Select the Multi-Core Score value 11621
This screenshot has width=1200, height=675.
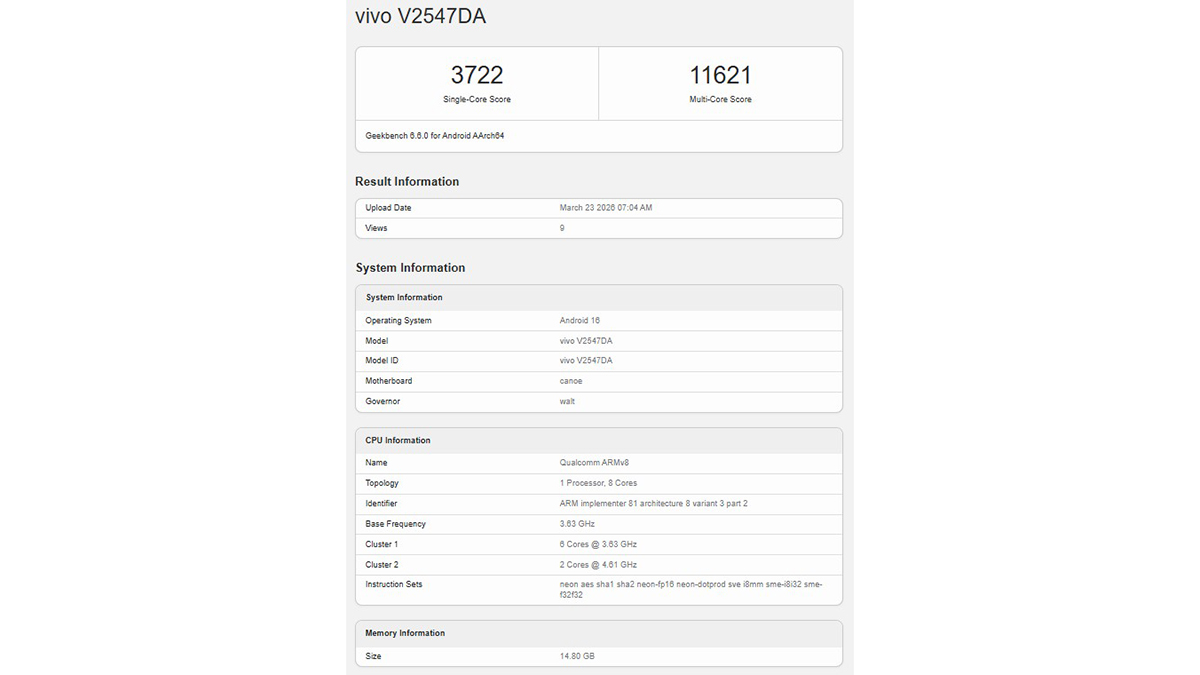(719, 74)
